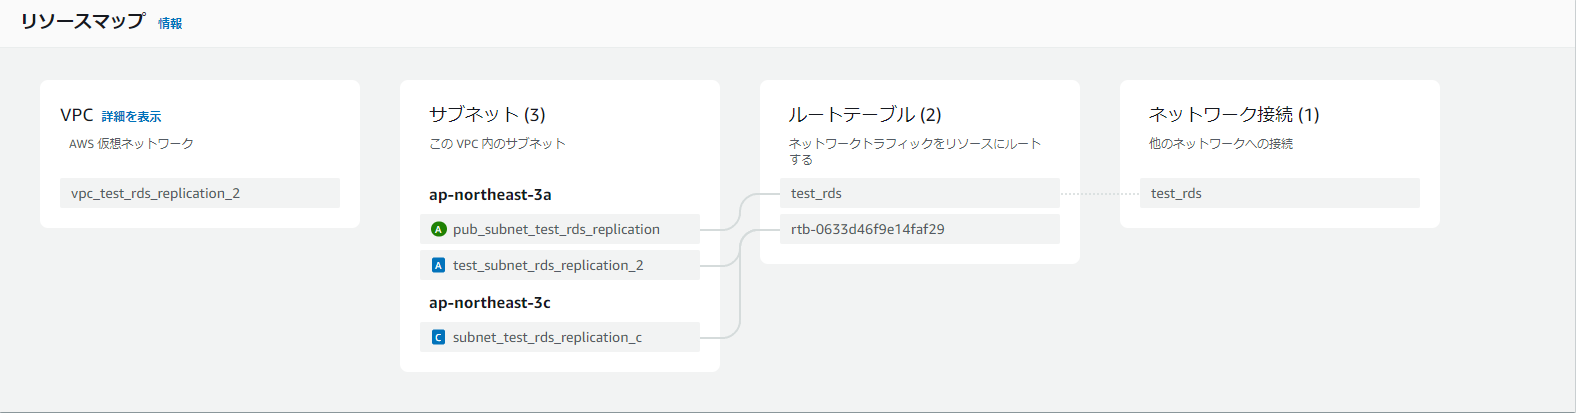Select the test_subnet_rds_replication_2 subnet name

pos(548,265)
